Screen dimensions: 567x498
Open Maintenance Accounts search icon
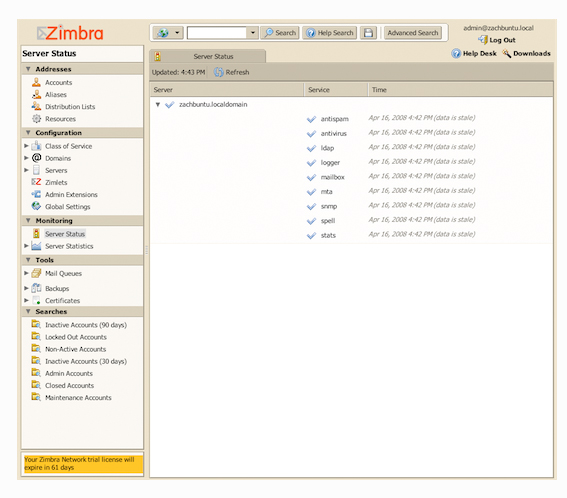[x=36, y=397]
